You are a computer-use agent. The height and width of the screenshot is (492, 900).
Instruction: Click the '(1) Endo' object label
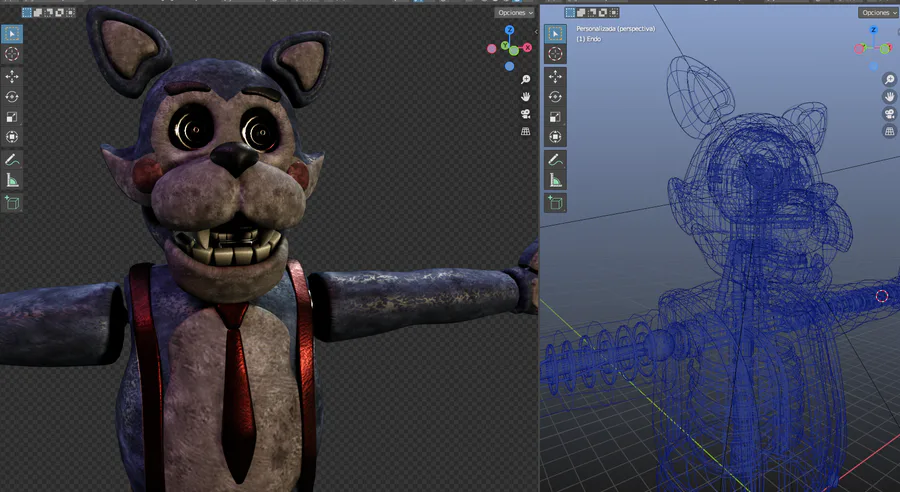[588, 39]
